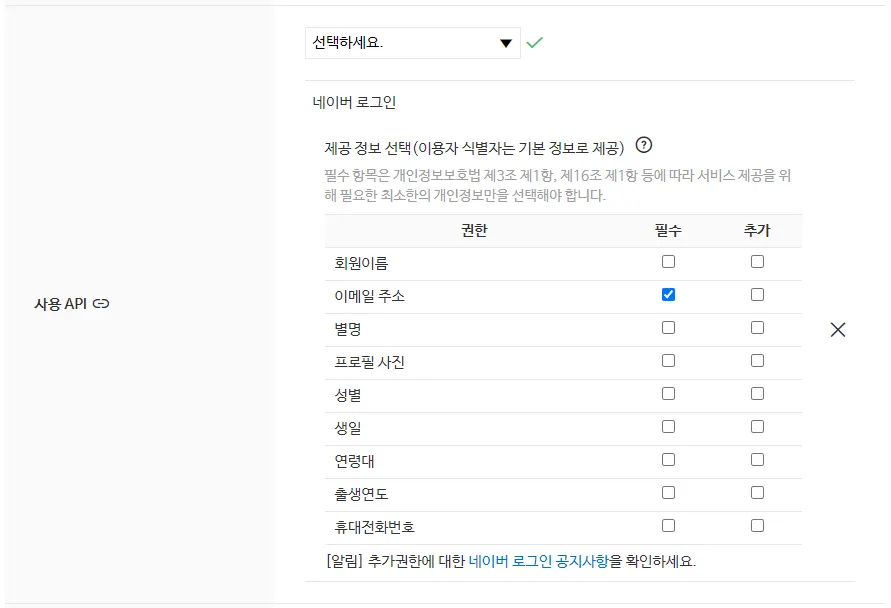The image size is (891, 608).
Task: Enable 연령대 필수 checkbox
Action: click(x=668, y=460)
